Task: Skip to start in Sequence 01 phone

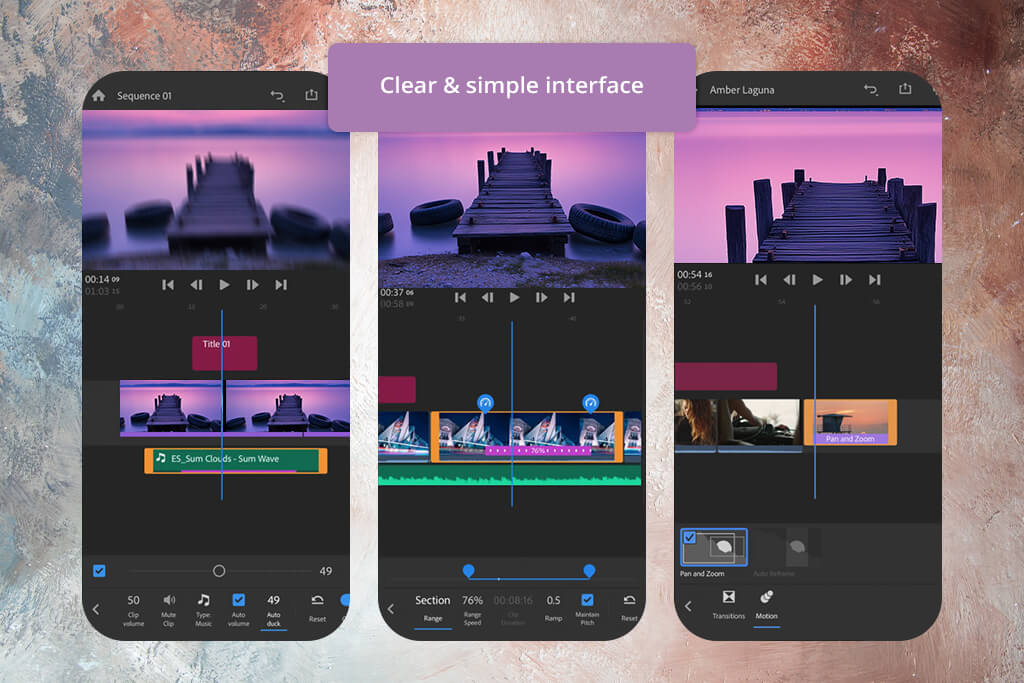Action: [x=168, y=285]
